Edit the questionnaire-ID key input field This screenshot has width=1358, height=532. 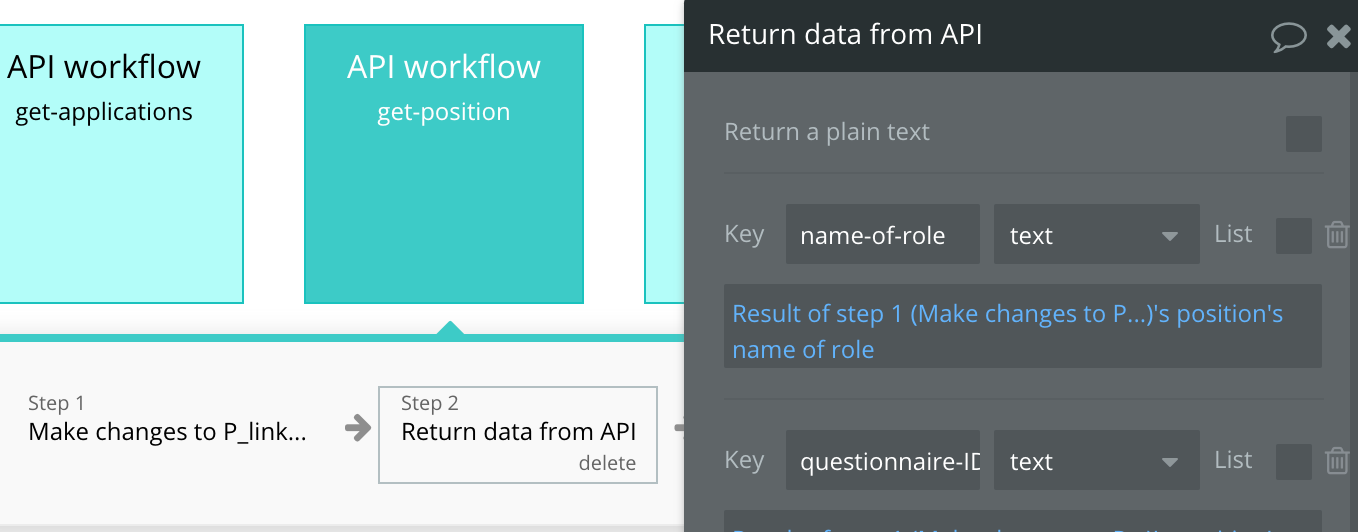882,461
